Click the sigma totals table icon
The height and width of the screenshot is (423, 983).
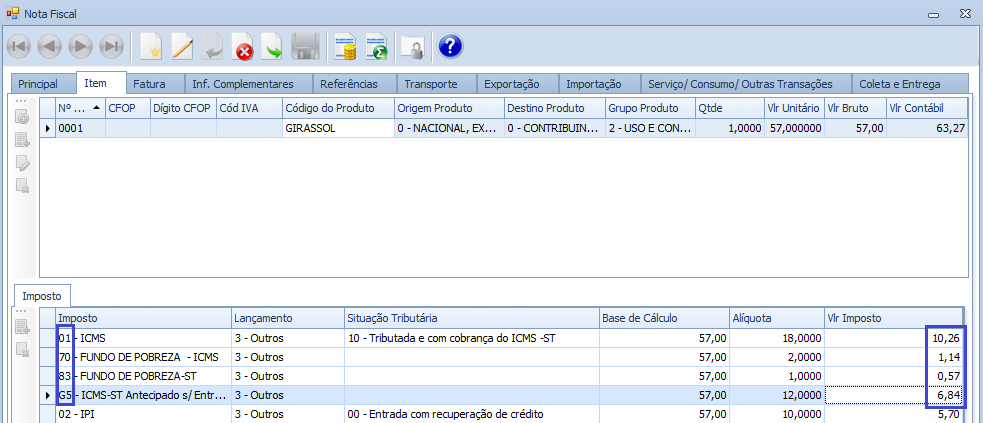coord(377,47)
